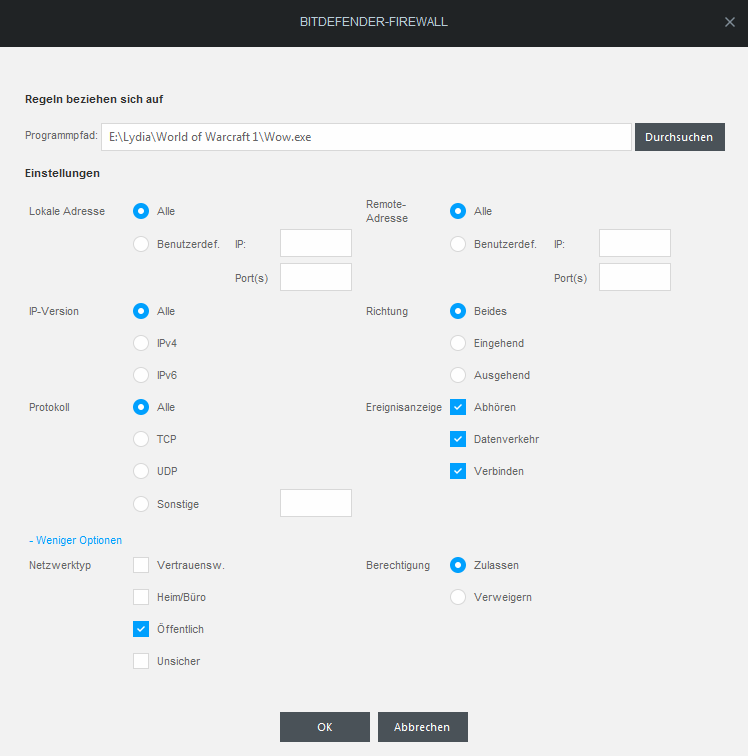Click the Durchsuchen browse button
Image resolution: width=748 pixels, height=756 pixels.
680,137
